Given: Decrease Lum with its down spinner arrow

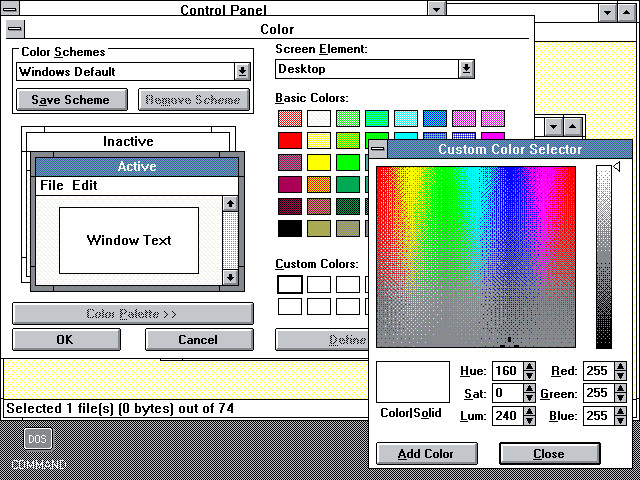Looking at the screenshot, I should coord(530,420).
